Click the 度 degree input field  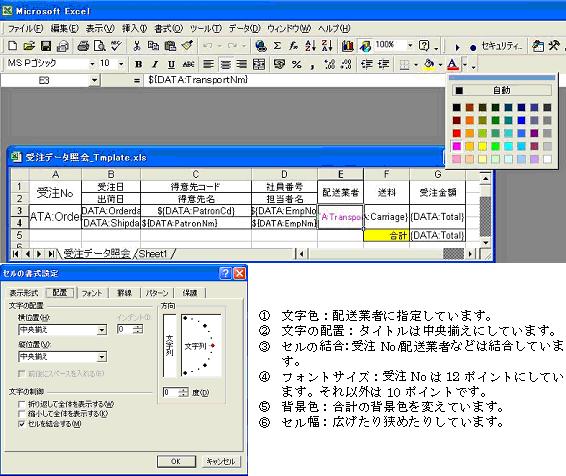pyautogui.click(x=170, y=392)
